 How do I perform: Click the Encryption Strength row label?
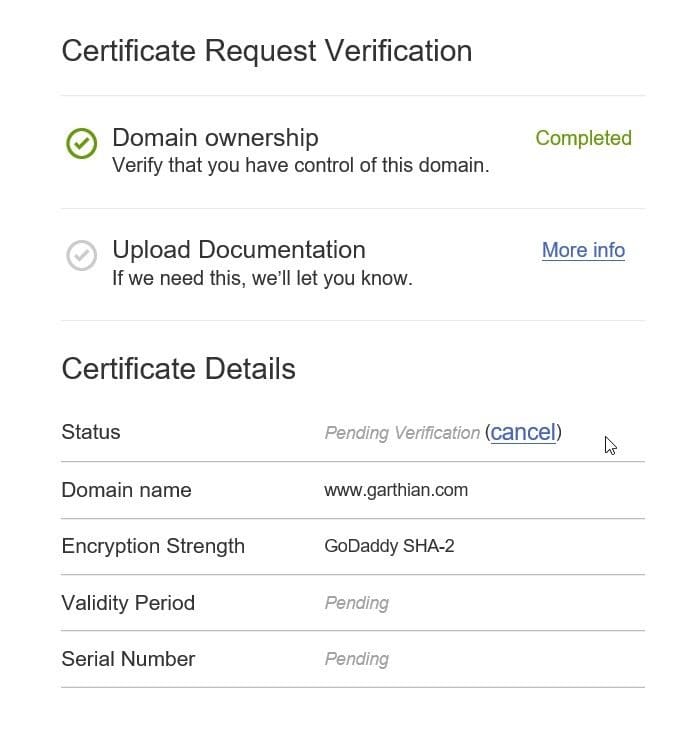(153, 546)
